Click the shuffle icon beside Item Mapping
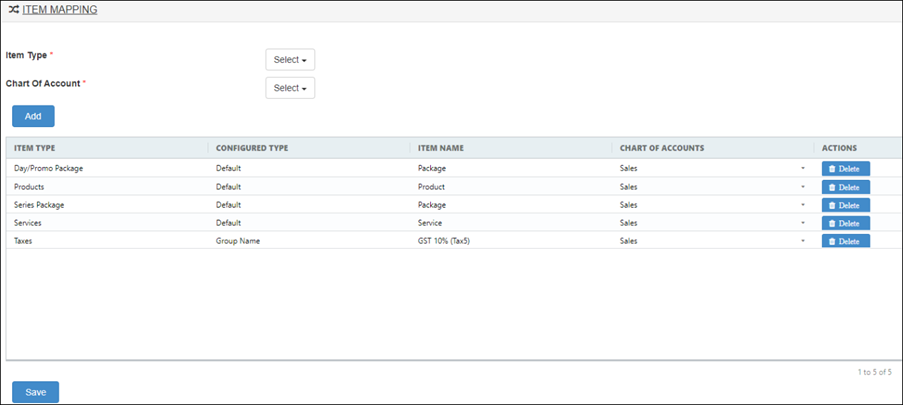The width and height of the screenshot is (903, 405). pos(14,10)
